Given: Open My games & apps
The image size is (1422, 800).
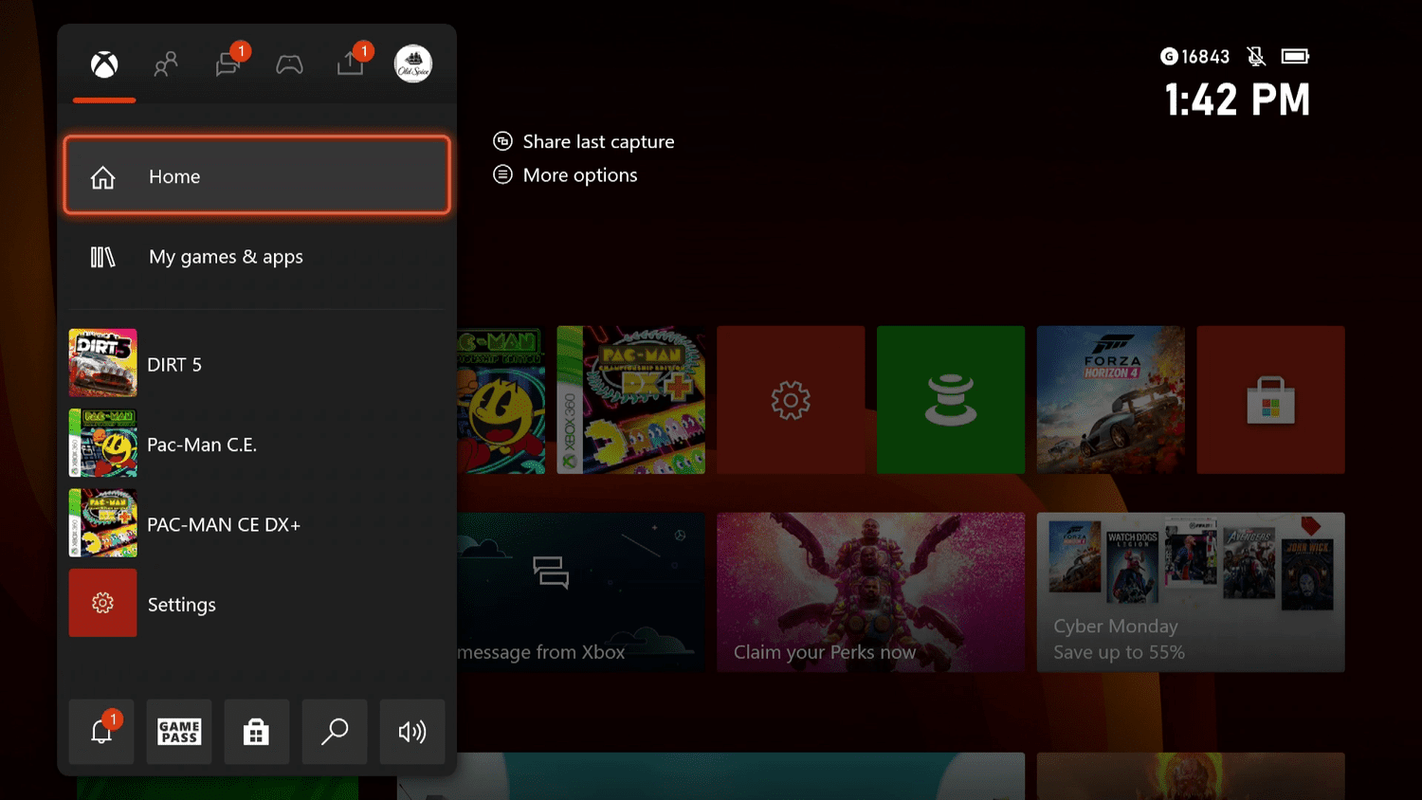Looking at the screenshot, I should [257, 257].
